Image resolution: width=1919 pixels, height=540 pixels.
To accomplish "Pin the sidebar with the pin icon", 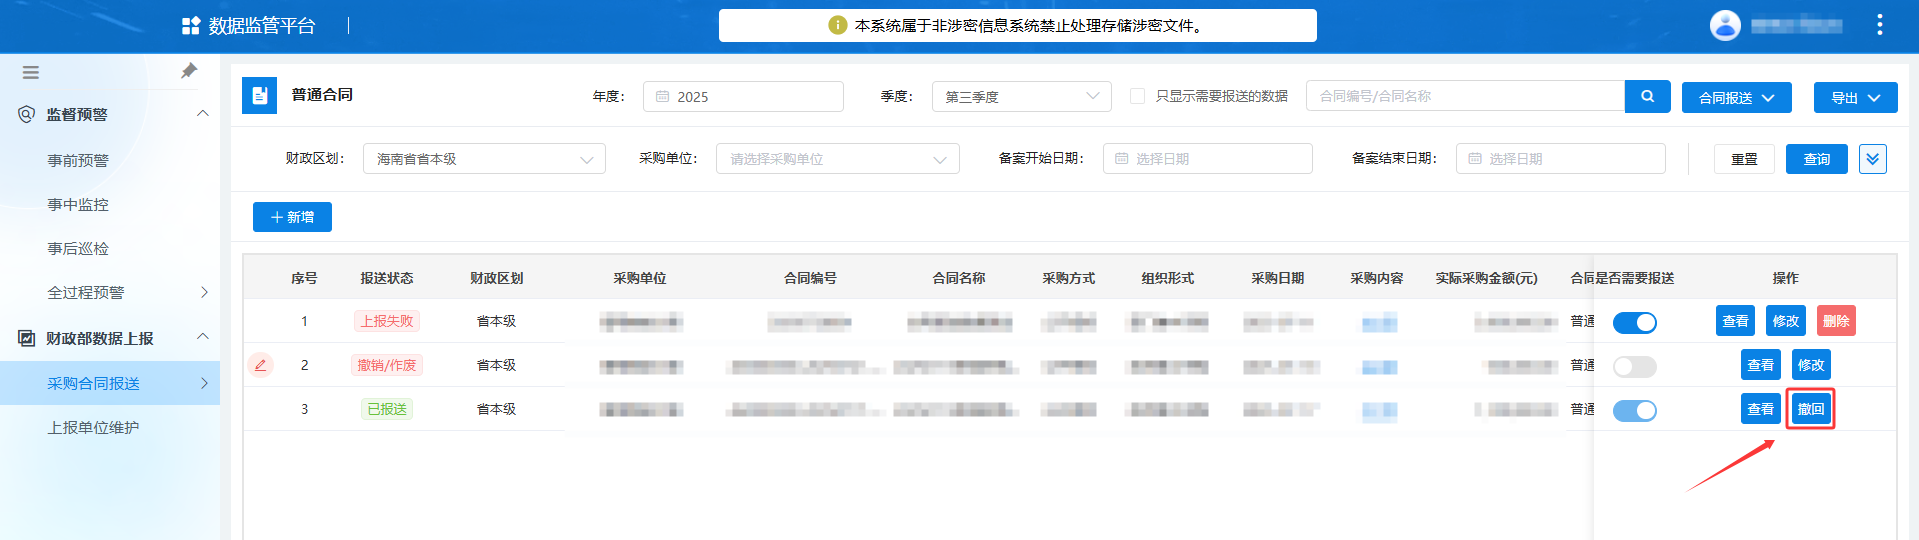I will tap(189, 71).
